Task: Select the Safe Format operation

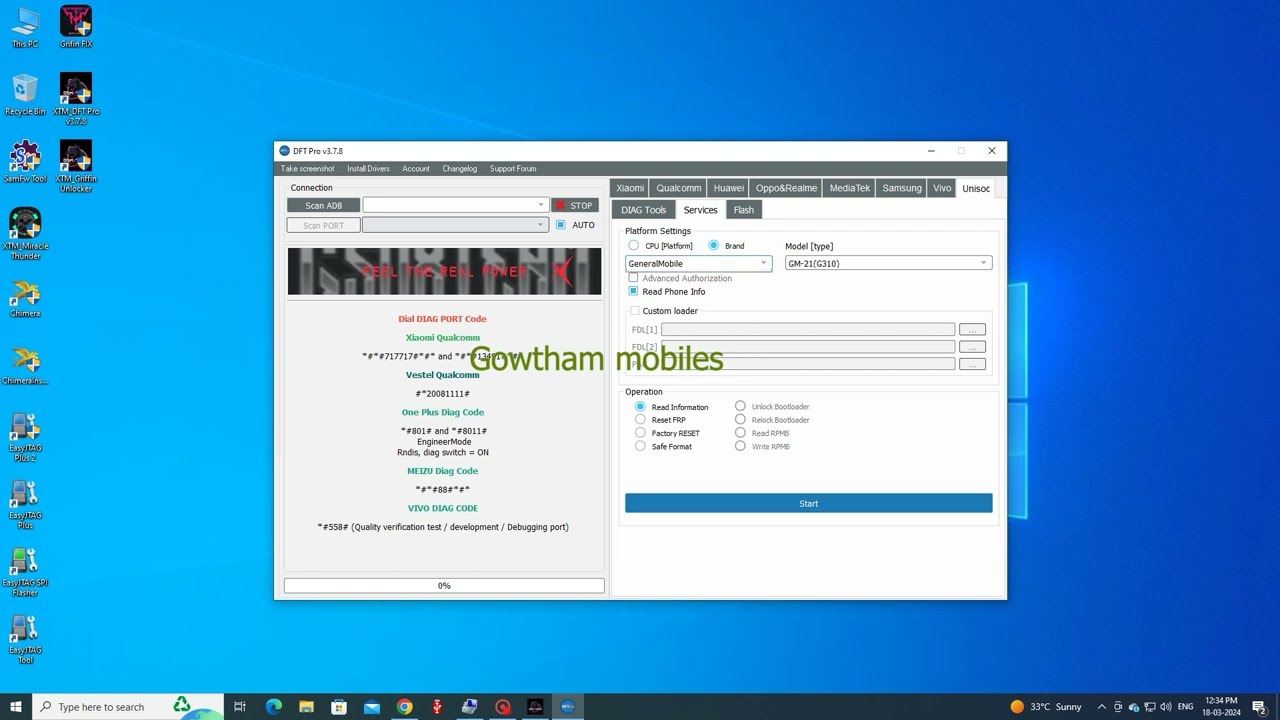Action: tap(640, 446)
